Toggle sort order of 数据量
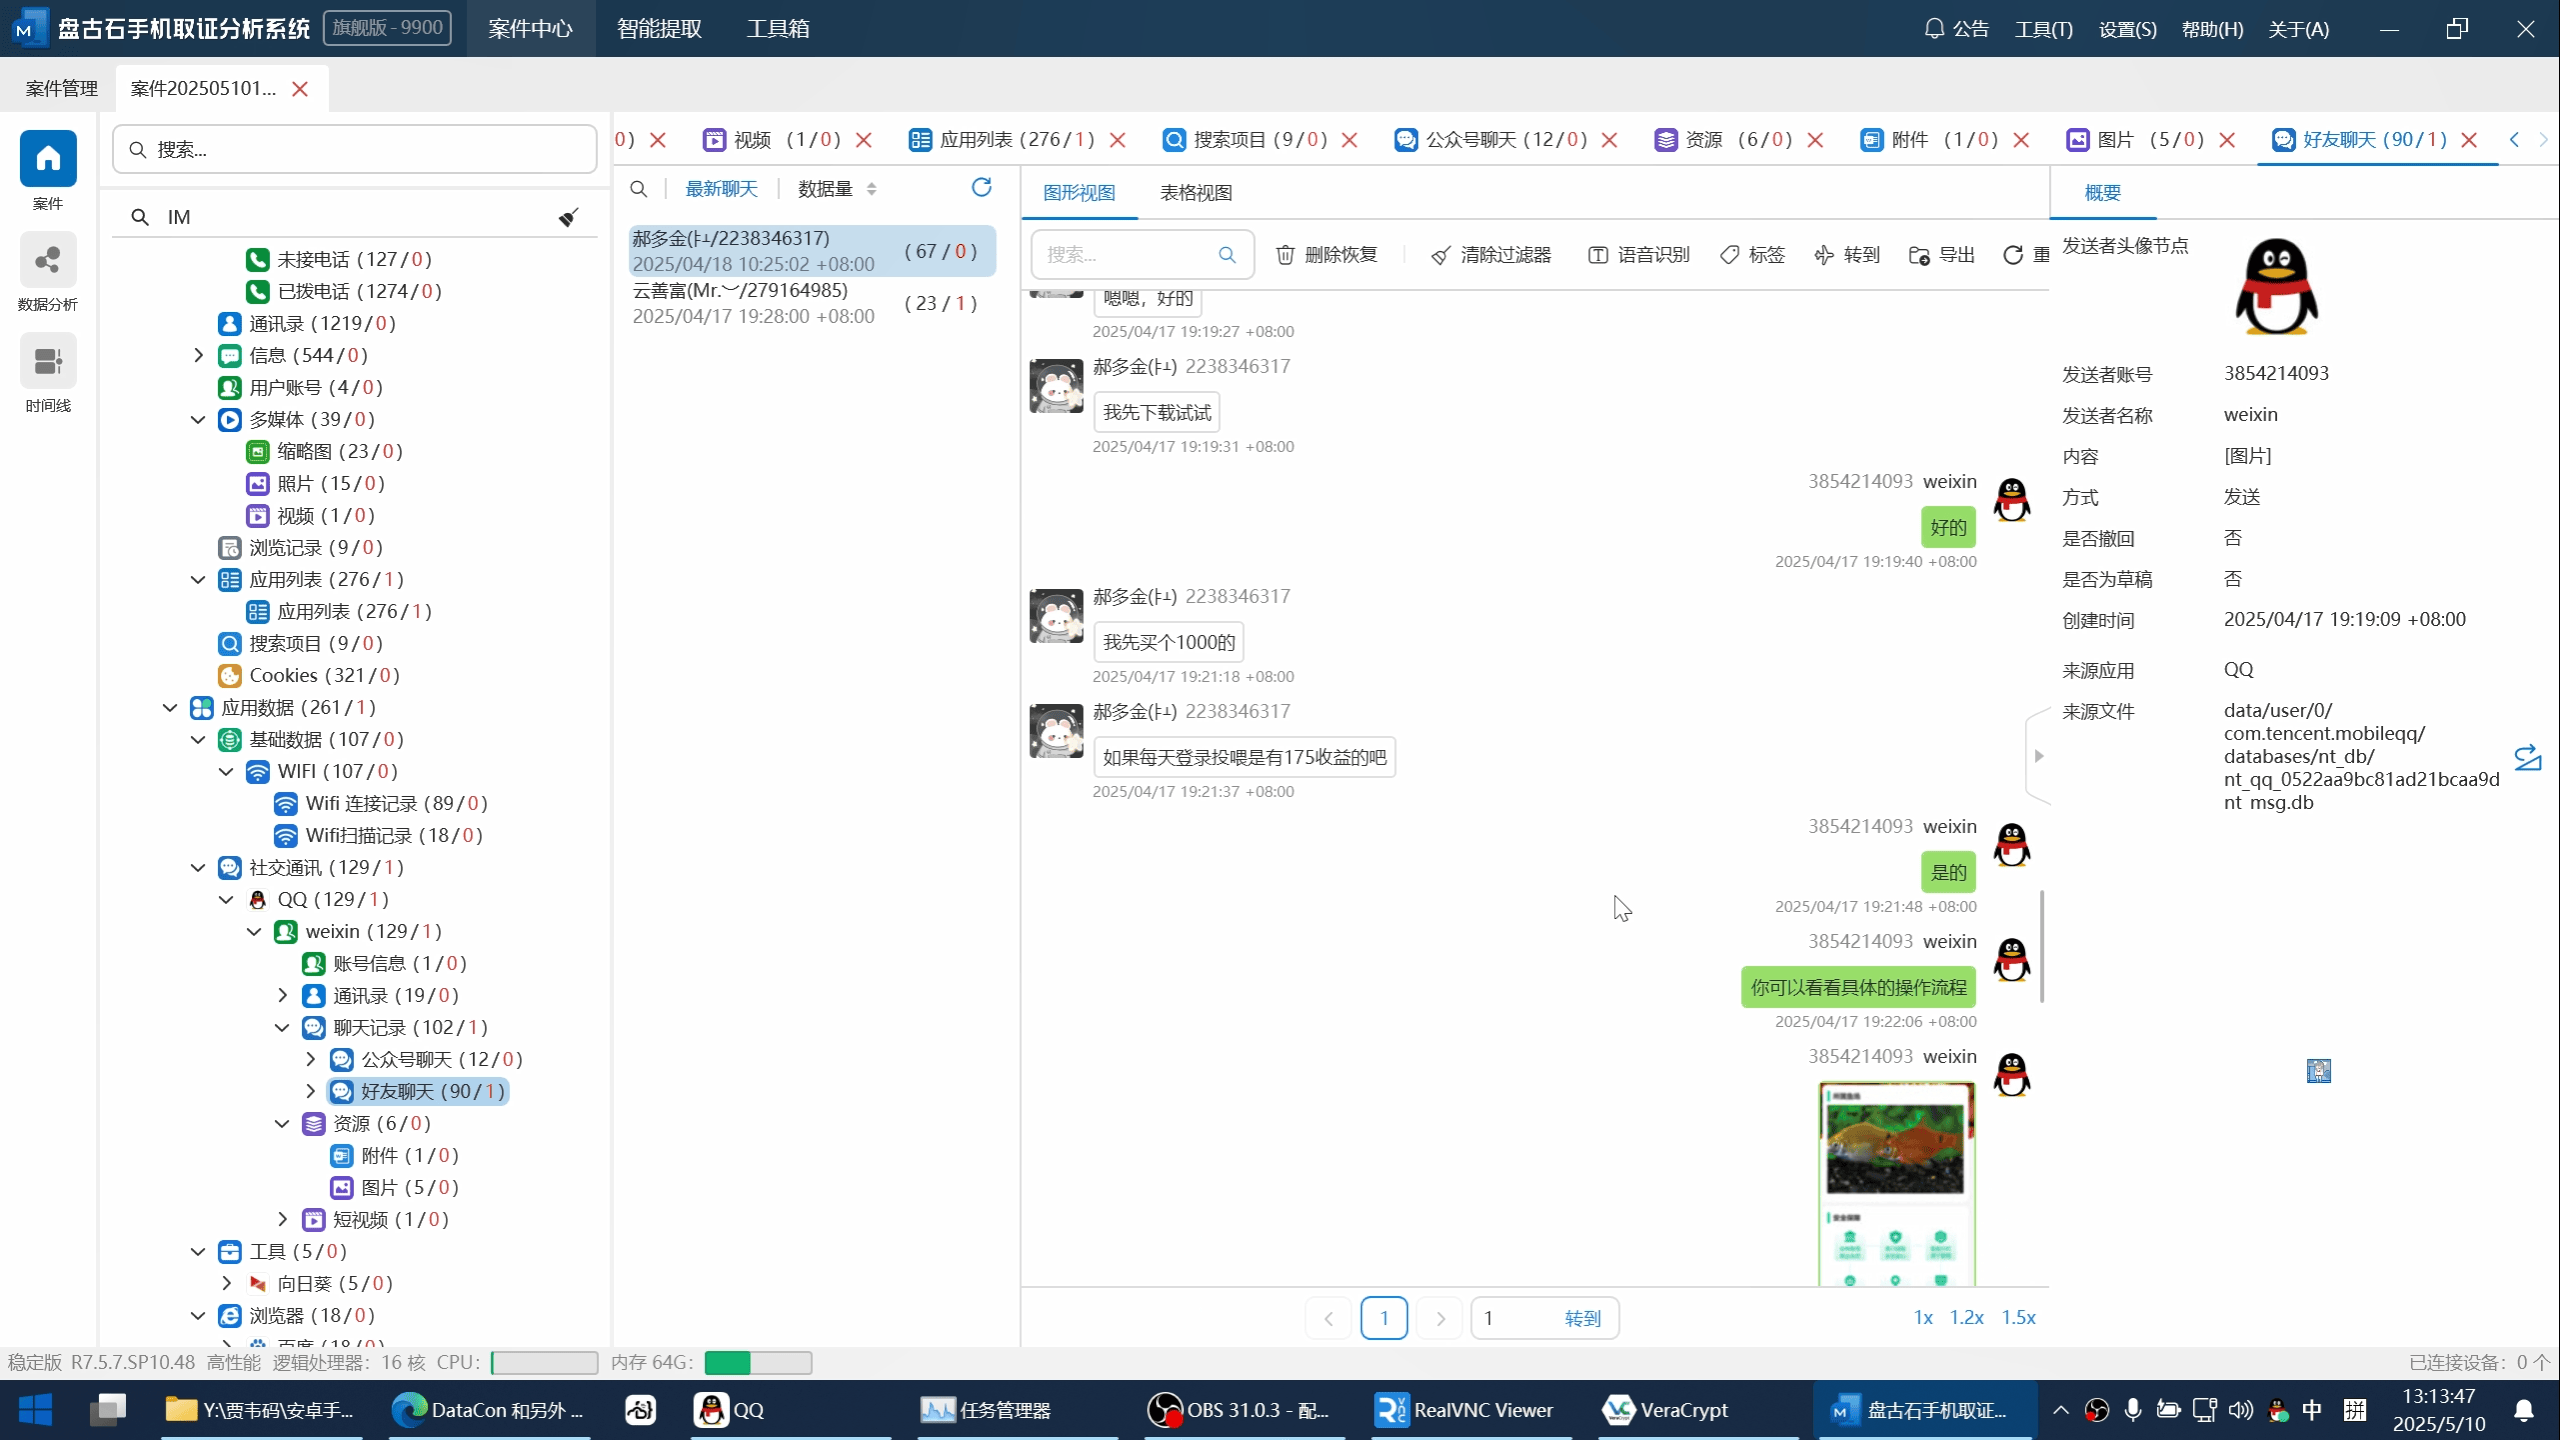Image resolution: width=2560 pixels, height=1440 pixels. pyautogui.click(x=871, y=189)
